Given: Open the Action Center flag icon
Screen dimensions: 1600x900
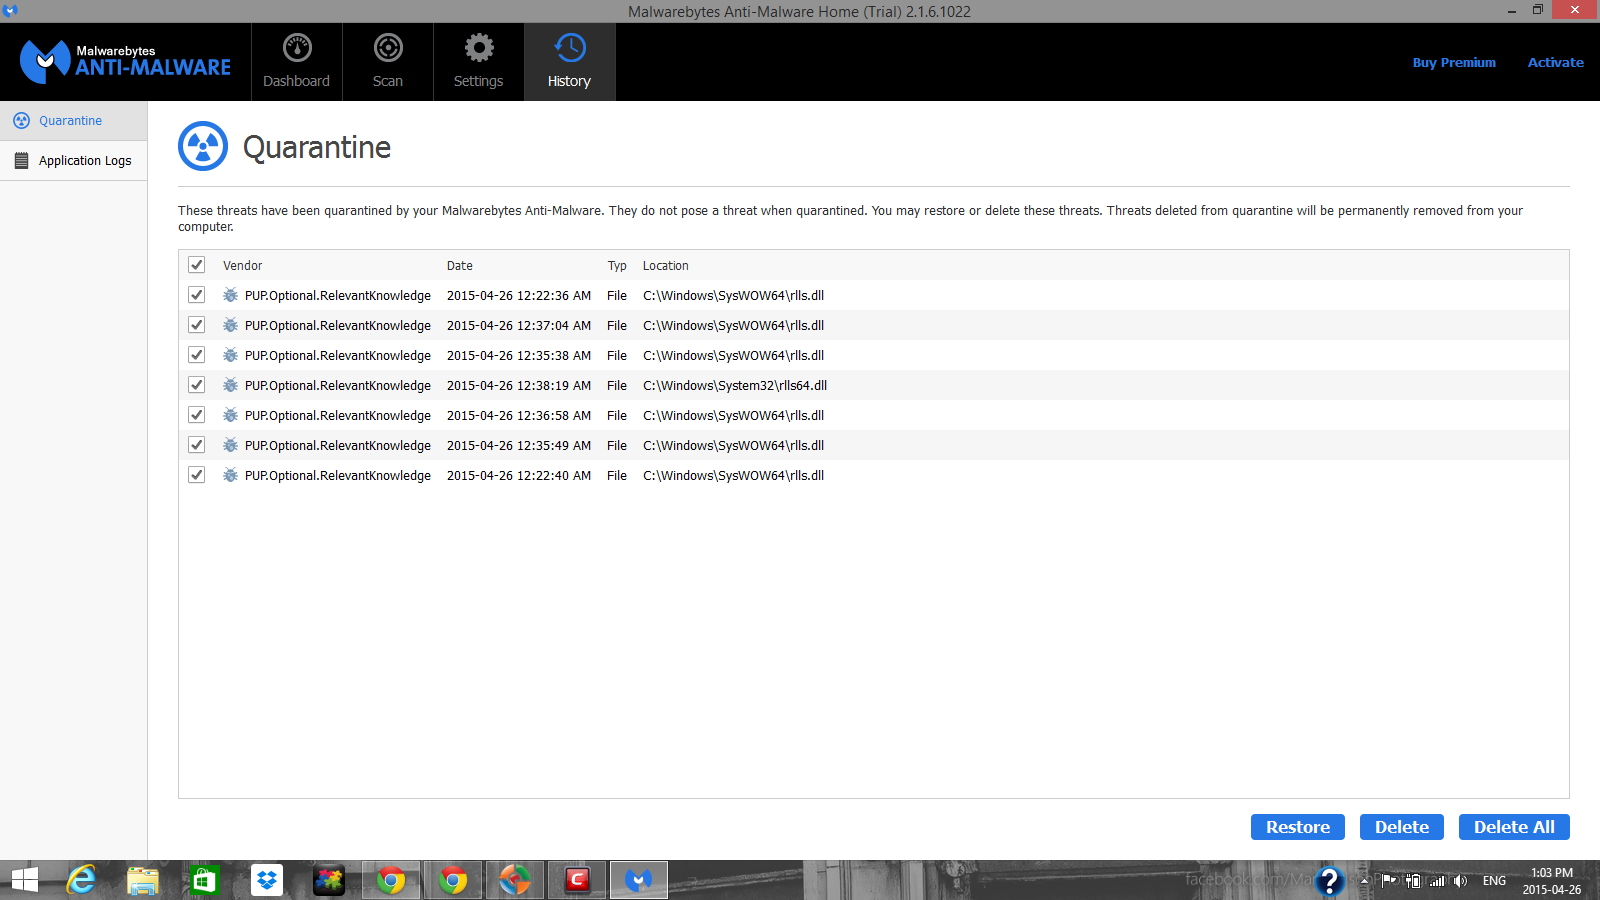Looking at the screenshot, I should (1389, 880).
